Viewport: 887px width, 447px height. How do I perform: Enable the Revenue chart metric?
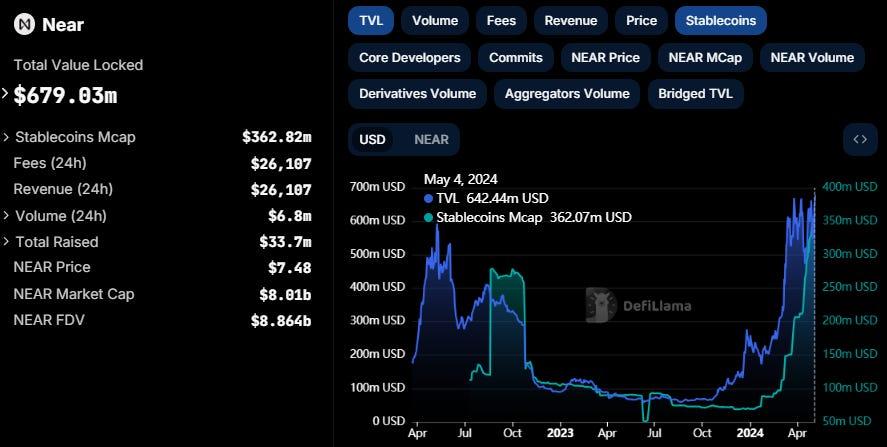[571, 20]
